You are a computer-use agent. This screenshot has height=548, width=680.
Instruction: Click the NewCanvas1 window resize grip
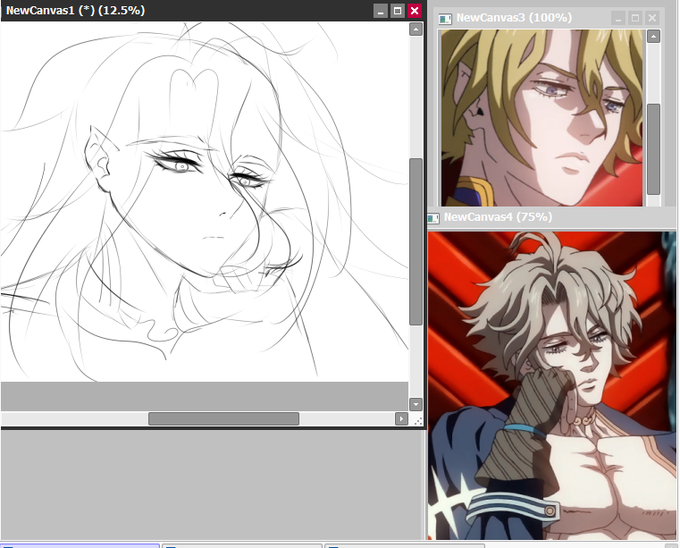pyautogui.click(x=418, y=421)
